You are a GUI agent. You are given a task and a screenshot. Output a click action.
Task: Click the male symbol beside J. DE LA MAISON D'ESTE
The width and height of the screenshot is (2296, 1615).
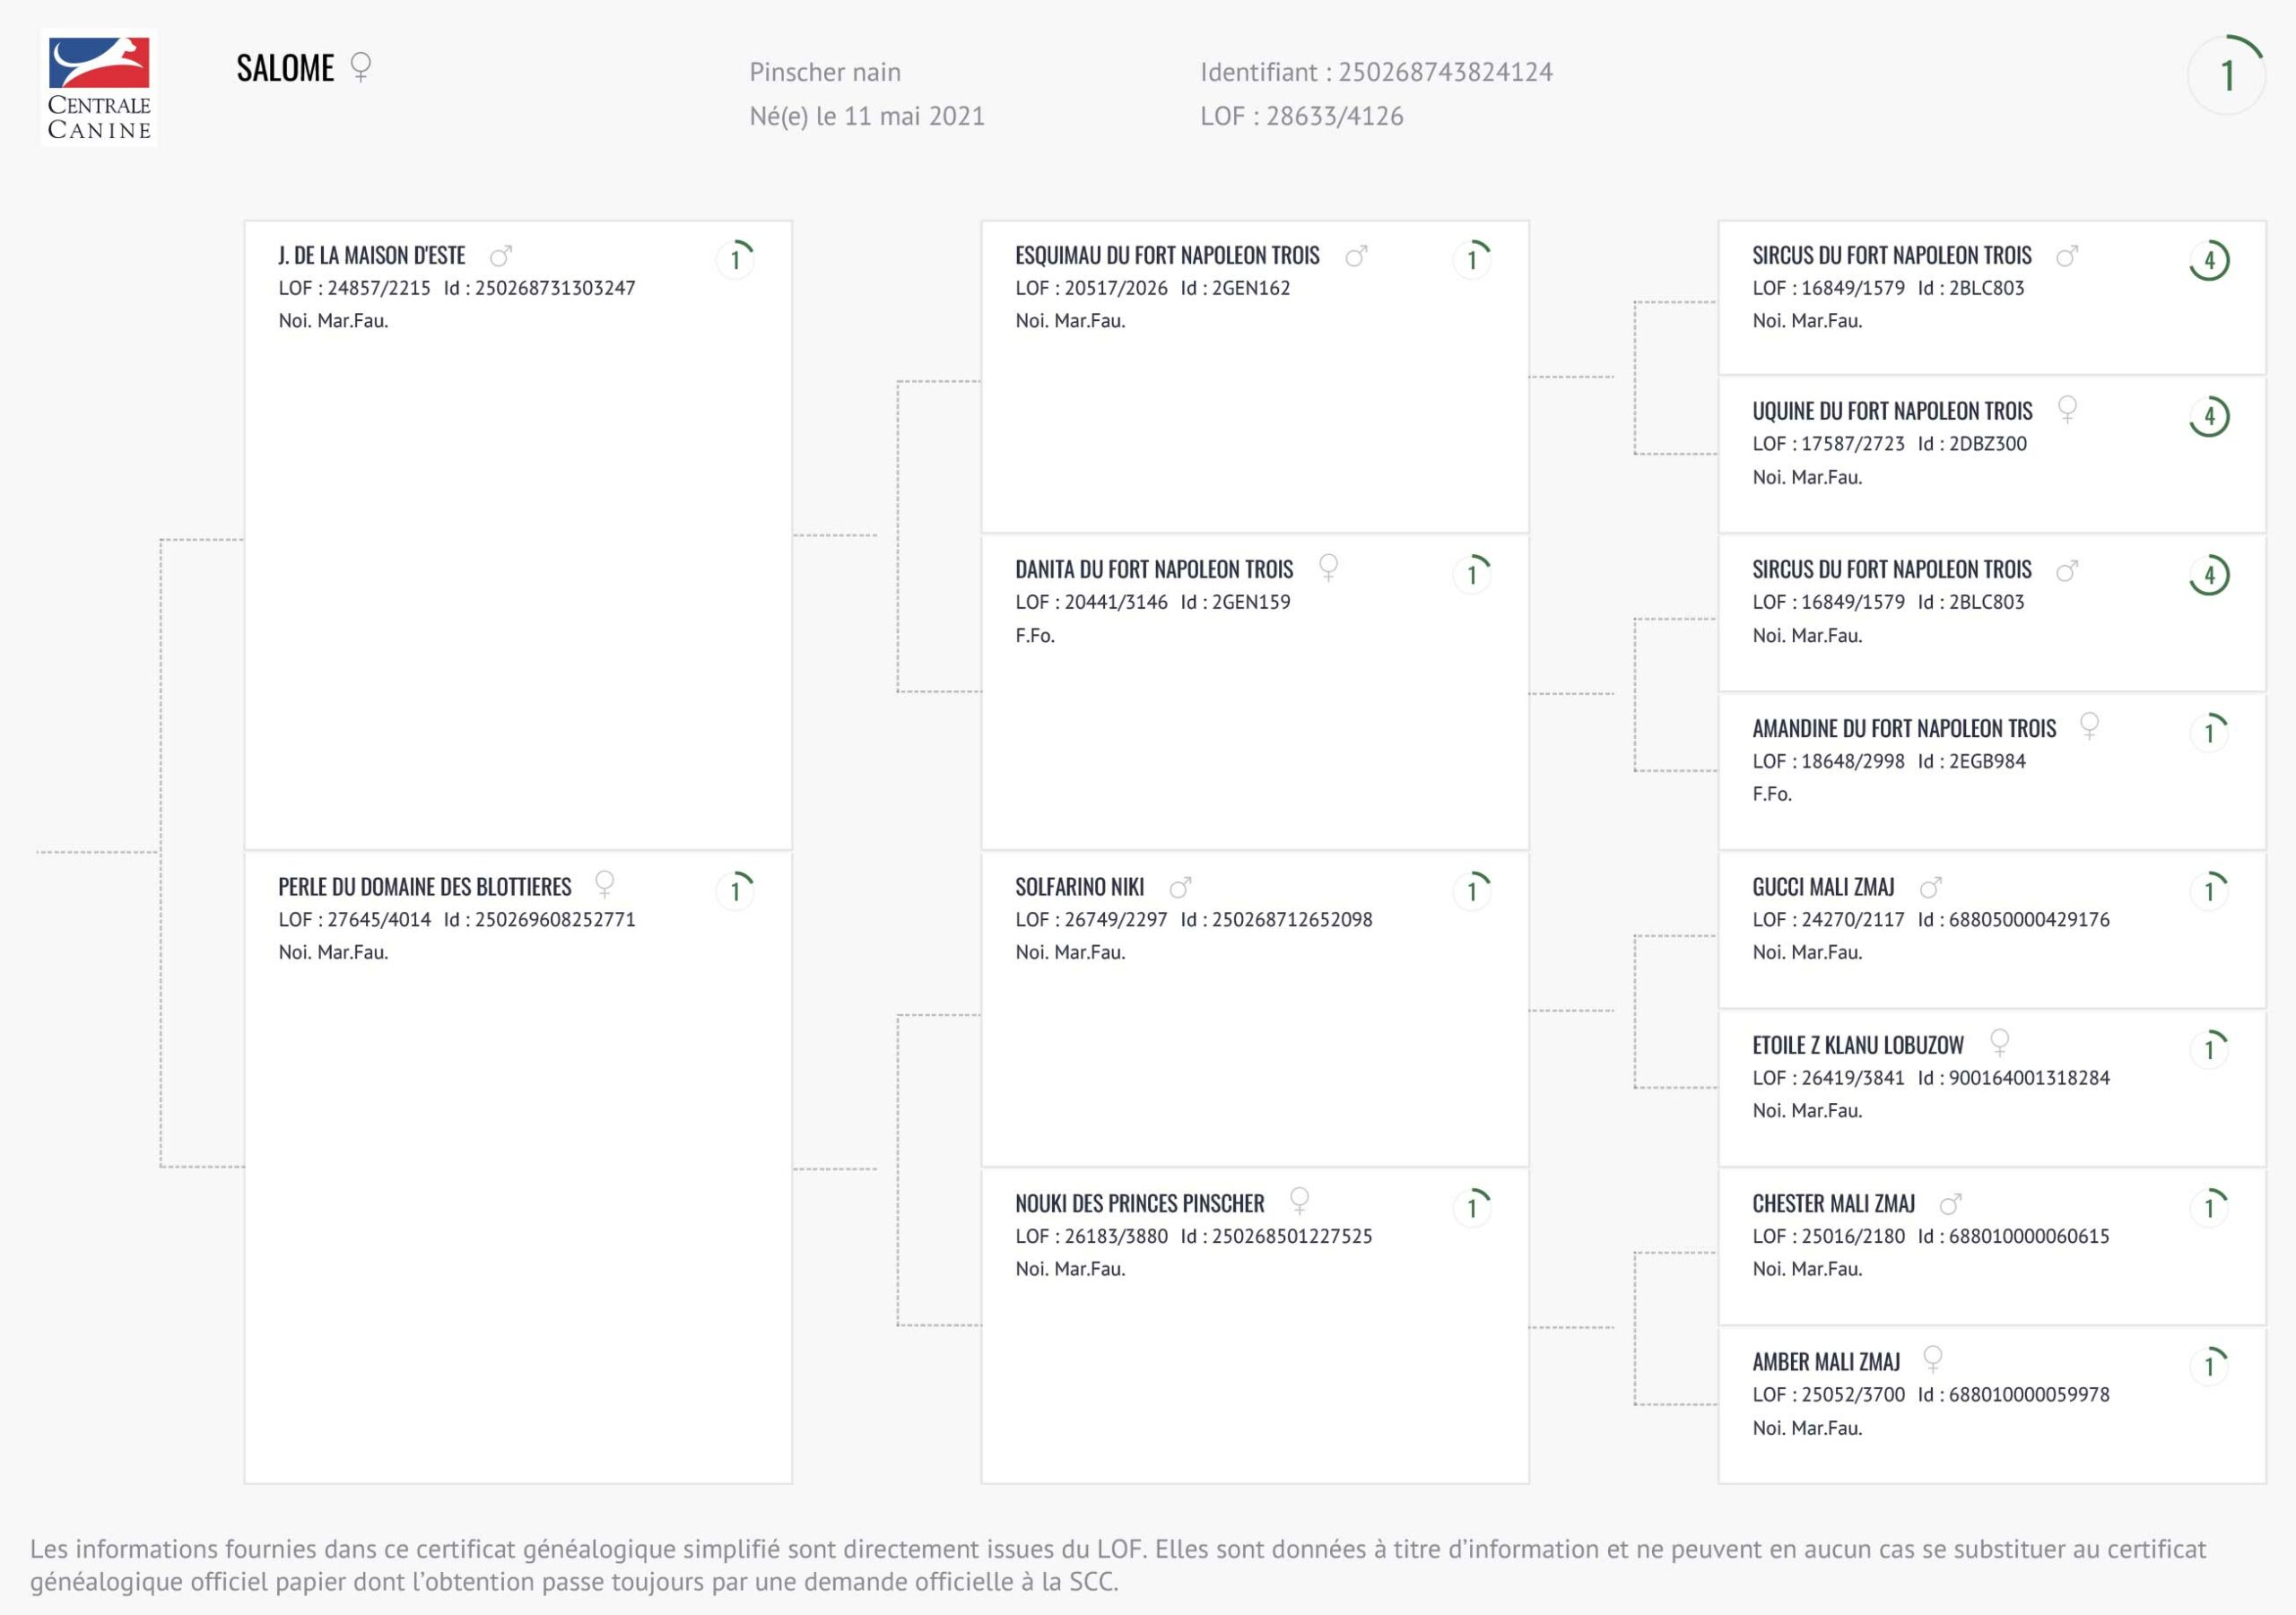tap(501, 256)
